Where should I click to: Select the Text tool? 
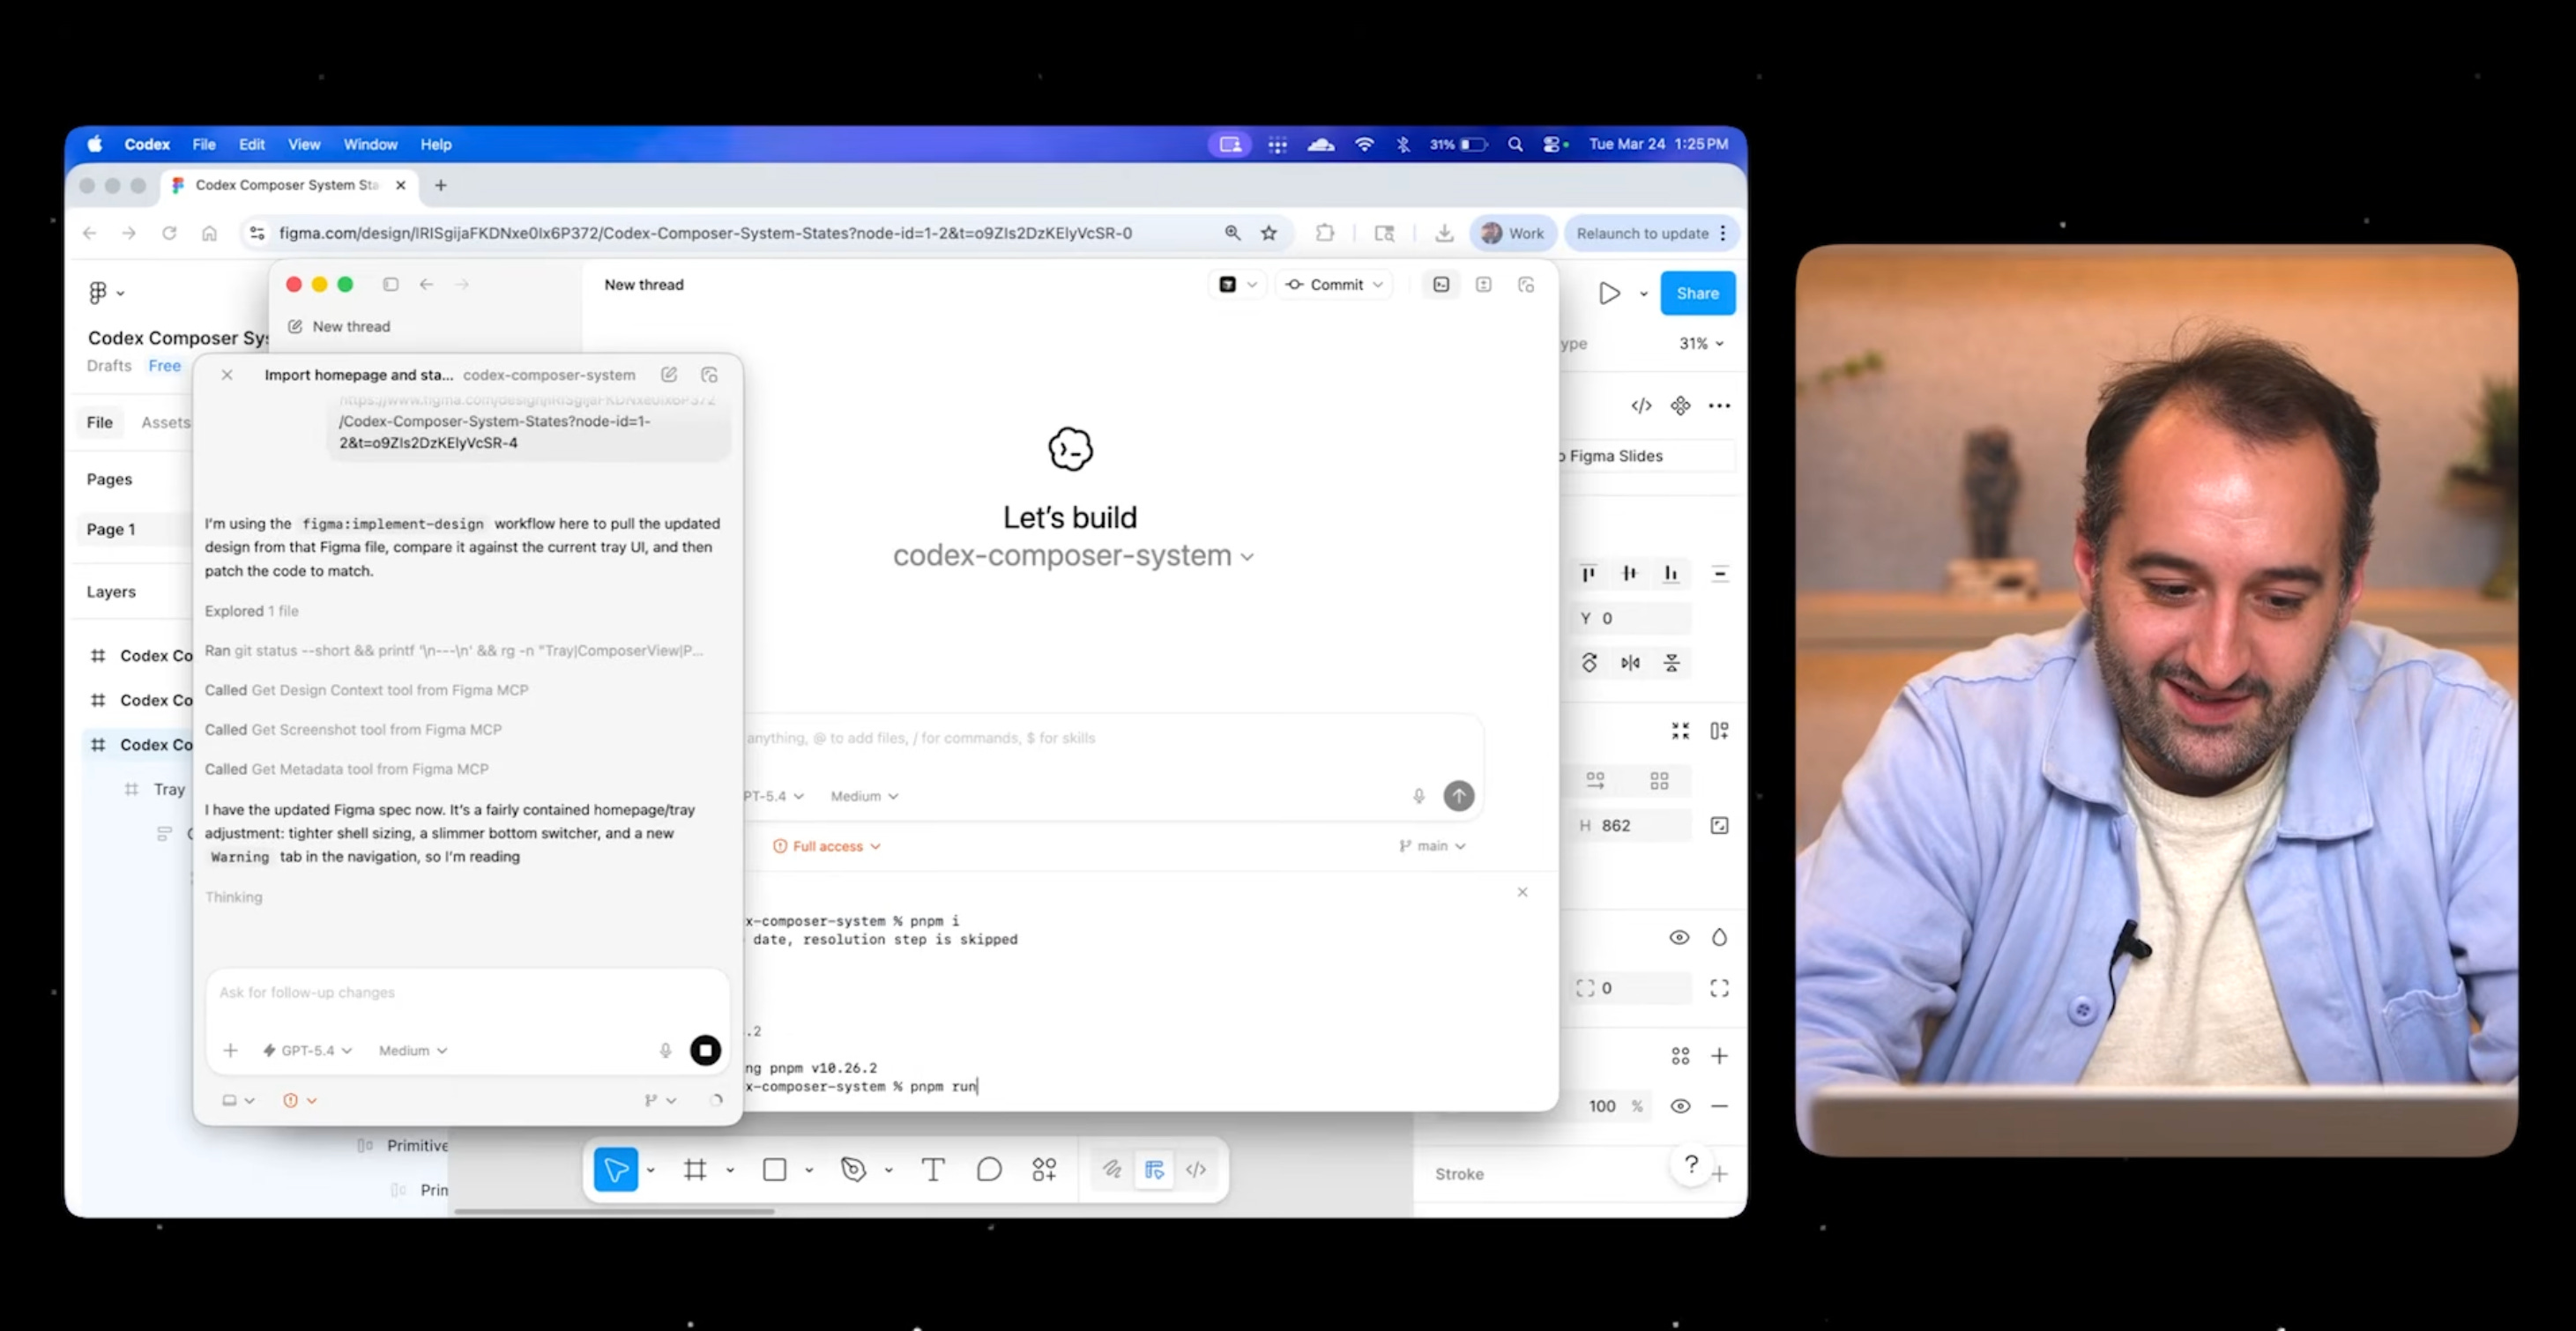point(932,1169)
